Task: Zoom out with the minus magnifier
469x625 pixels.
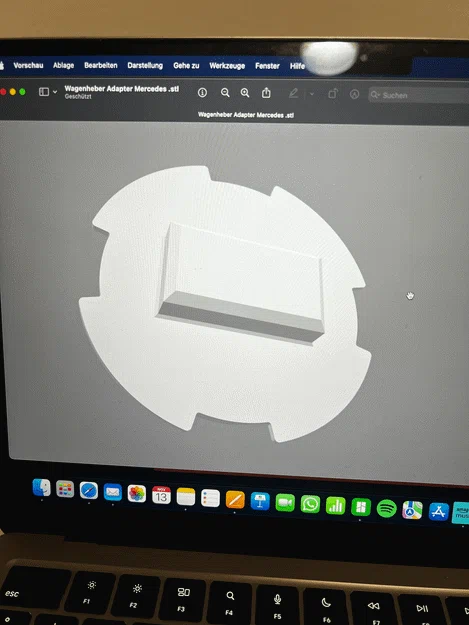Action: click(x=225, y=93)
